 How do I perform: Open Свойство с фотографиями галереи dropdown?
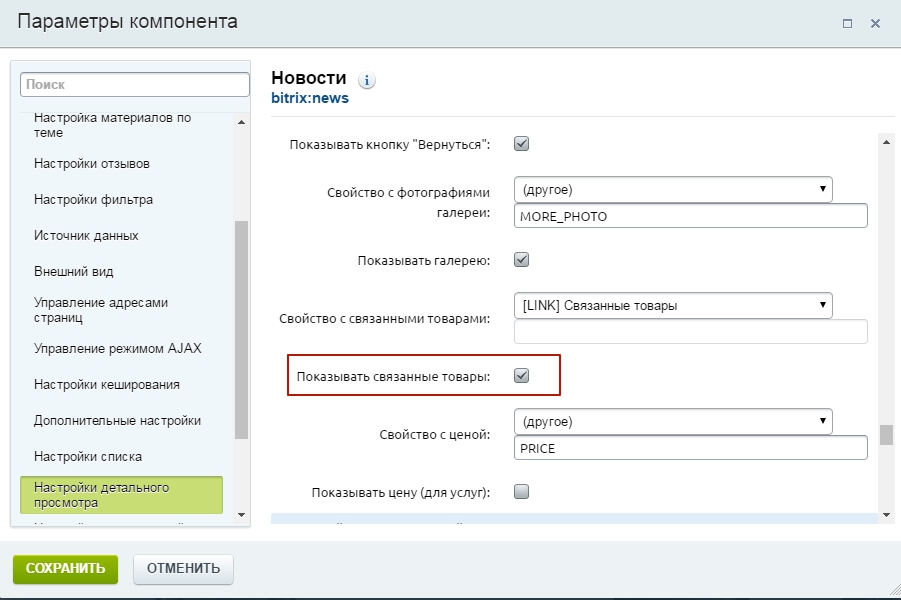click(673, 189)
